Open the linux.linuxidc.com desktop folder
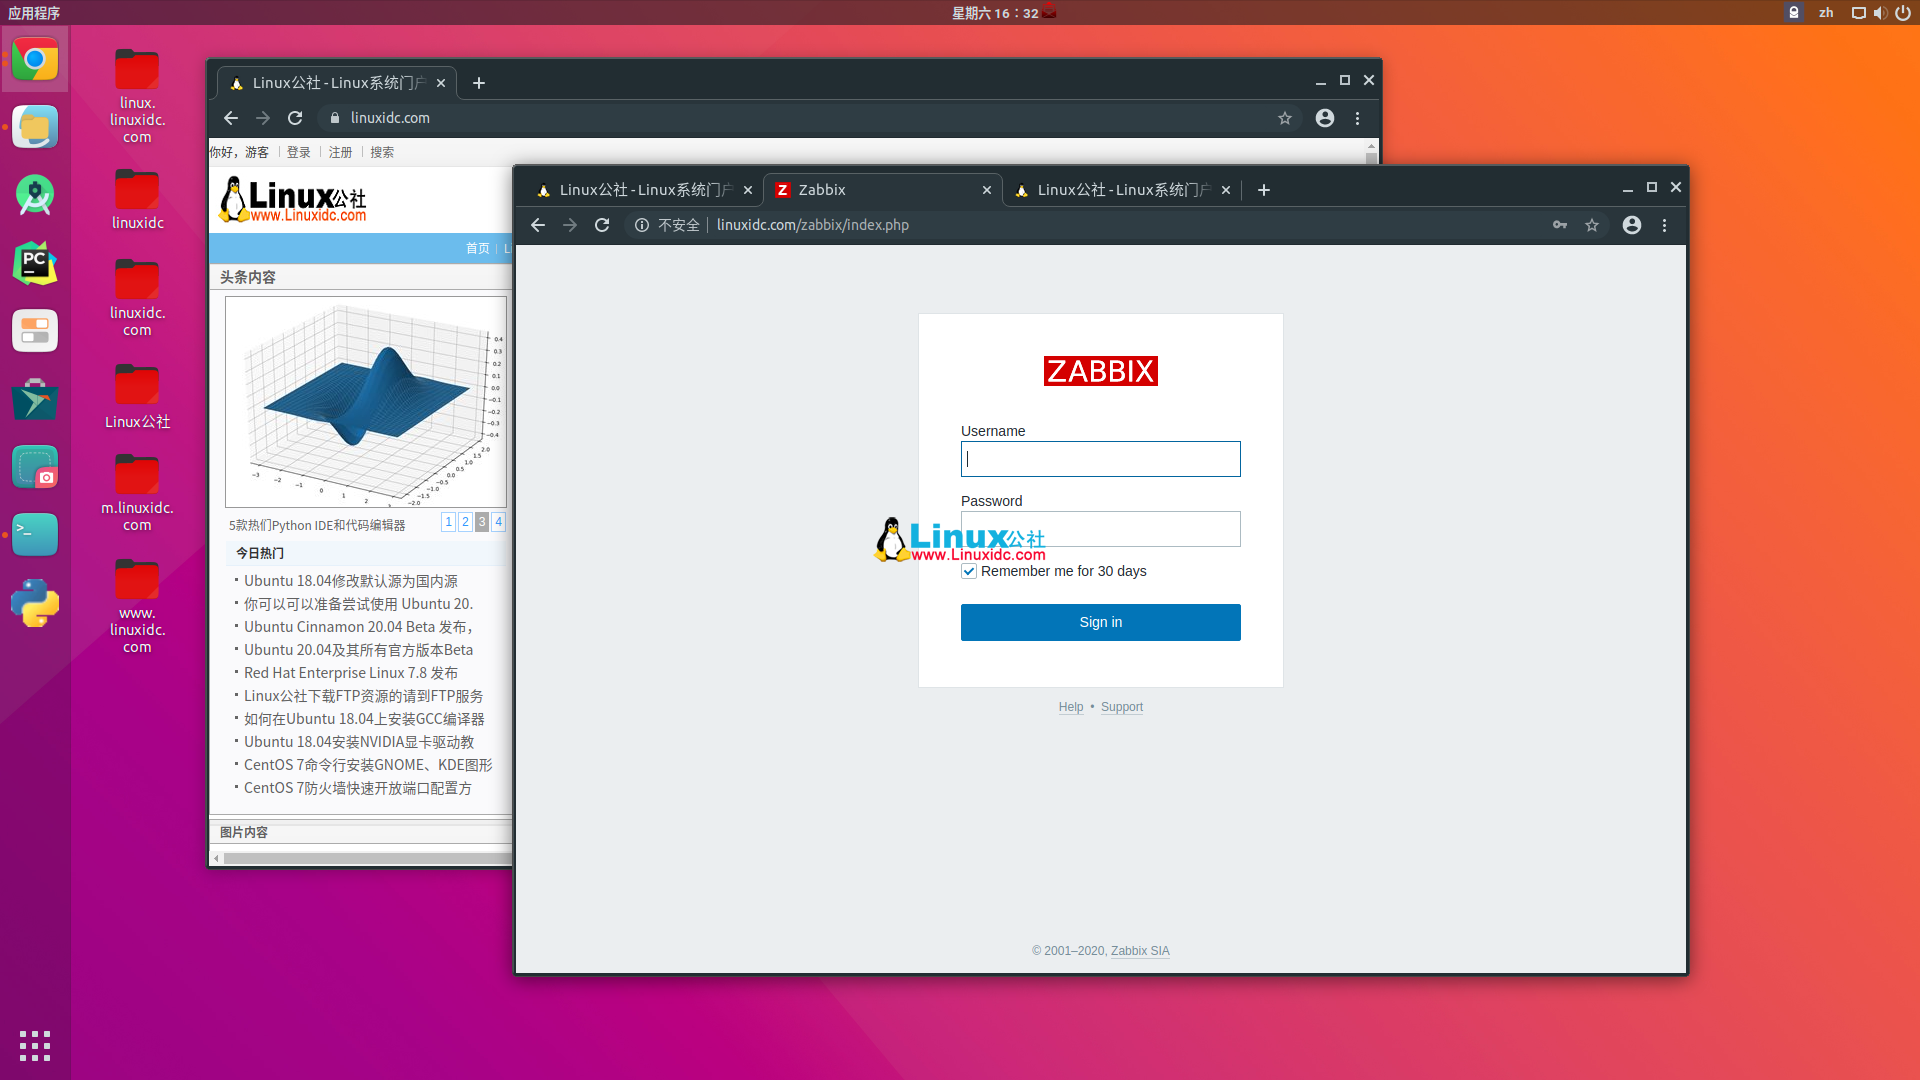This screenshot has height=1080, width=1920. pyautogui.click(x=137, y=95)
